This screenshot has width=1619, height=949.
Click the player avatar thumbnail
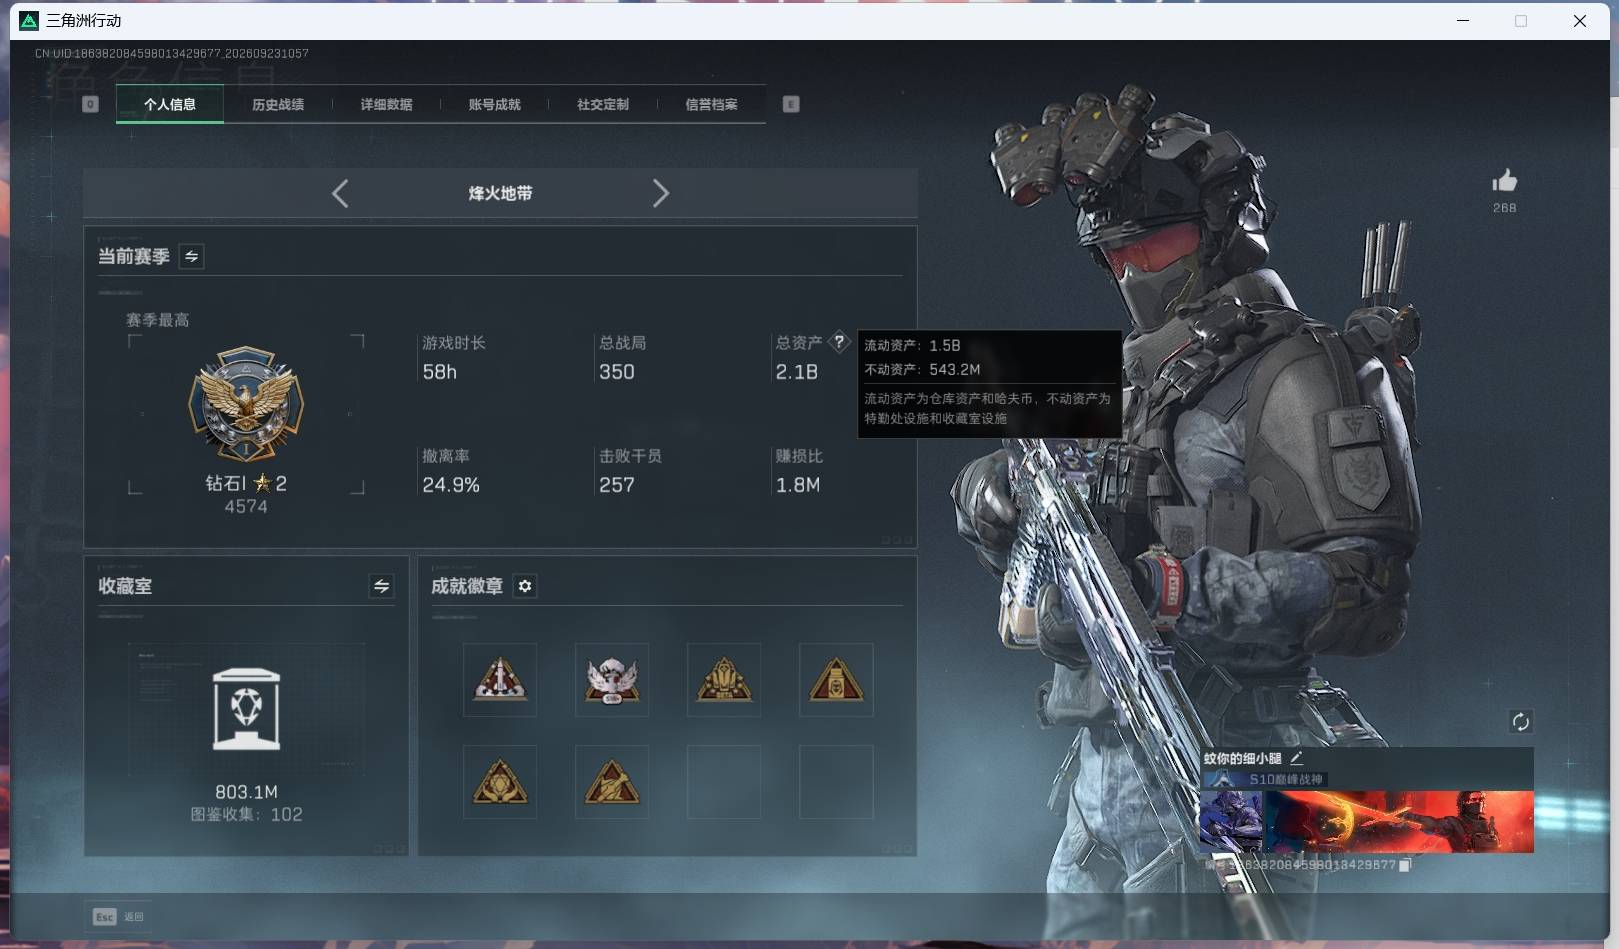[x=1231, y=821]
